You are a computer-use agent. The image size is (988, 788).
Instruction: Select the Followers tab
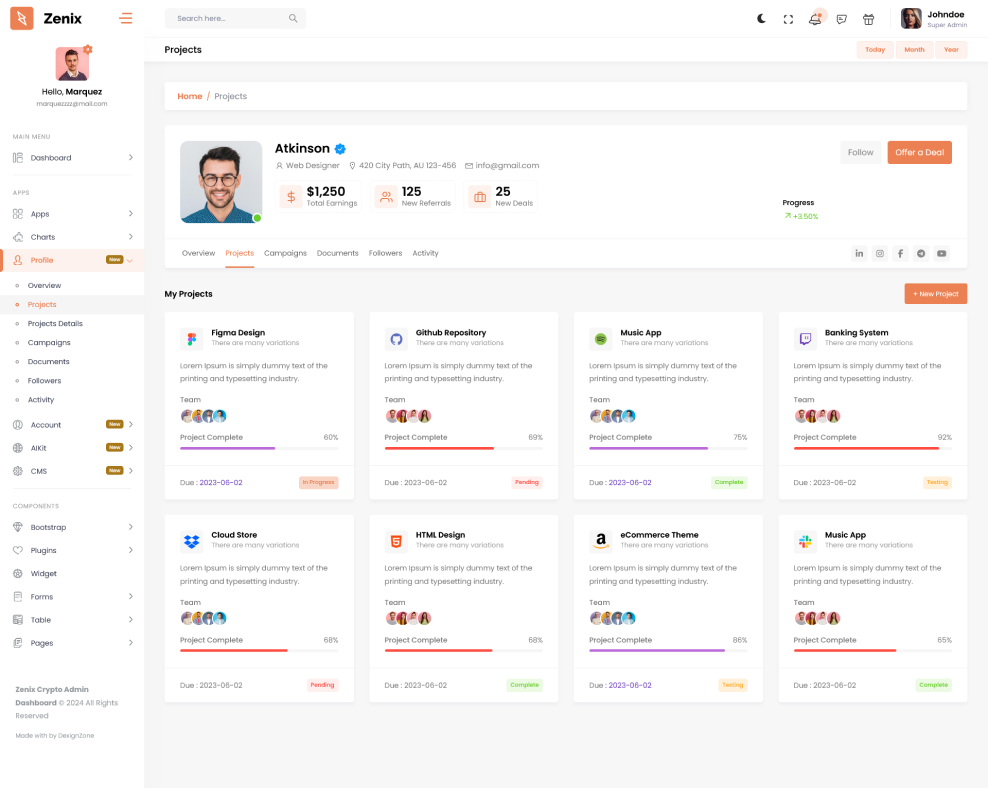(385, 253)
